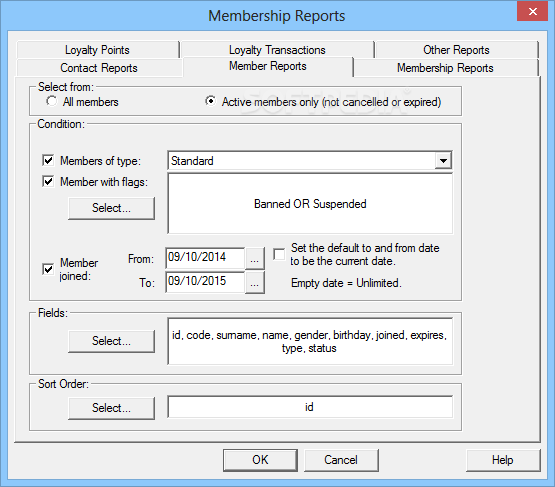Enable default to and from current date
The image size is (555, 487).
coord(279,254)
